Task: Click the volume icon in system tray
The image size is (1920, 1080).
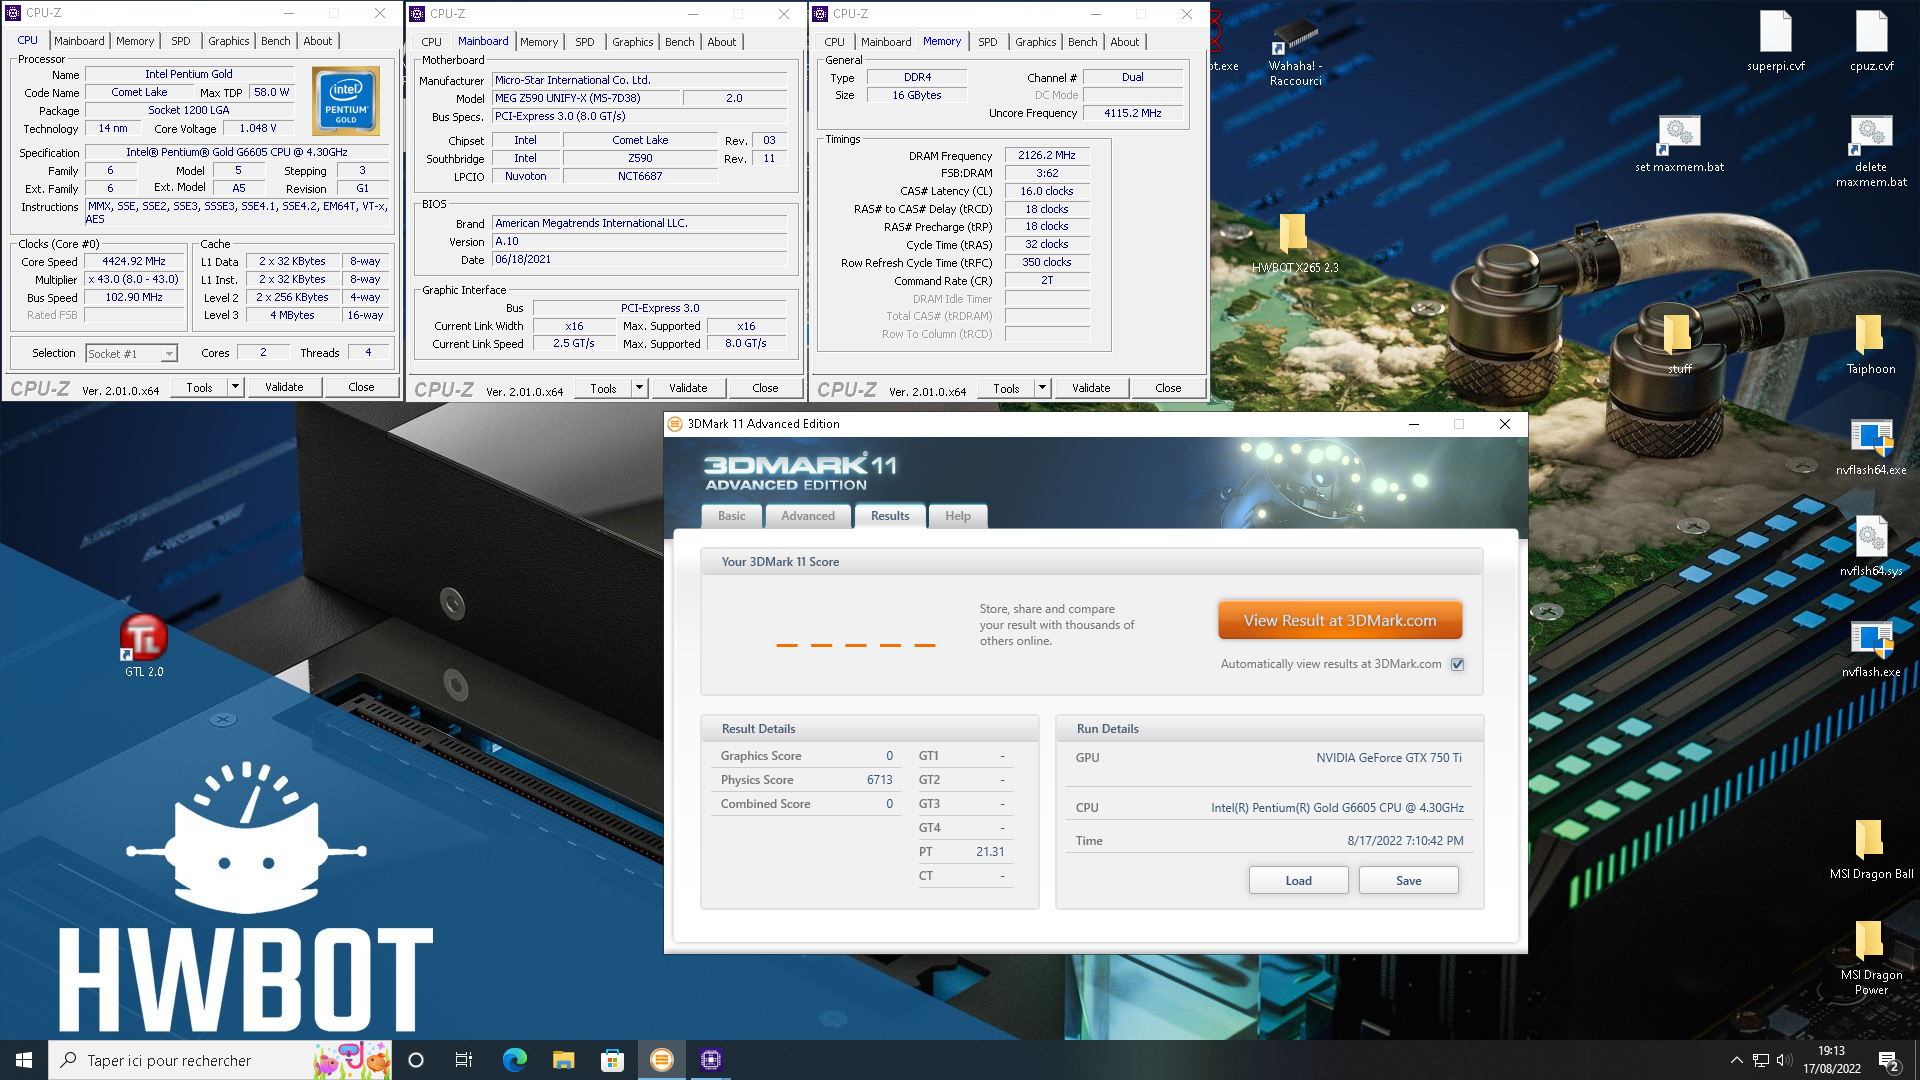Action: click(x=1783, y=1060)
